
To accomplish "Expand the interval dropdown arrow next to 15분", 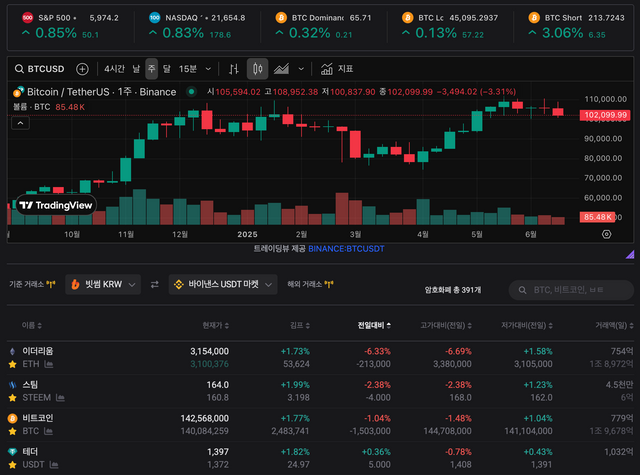I will [208, 69].
